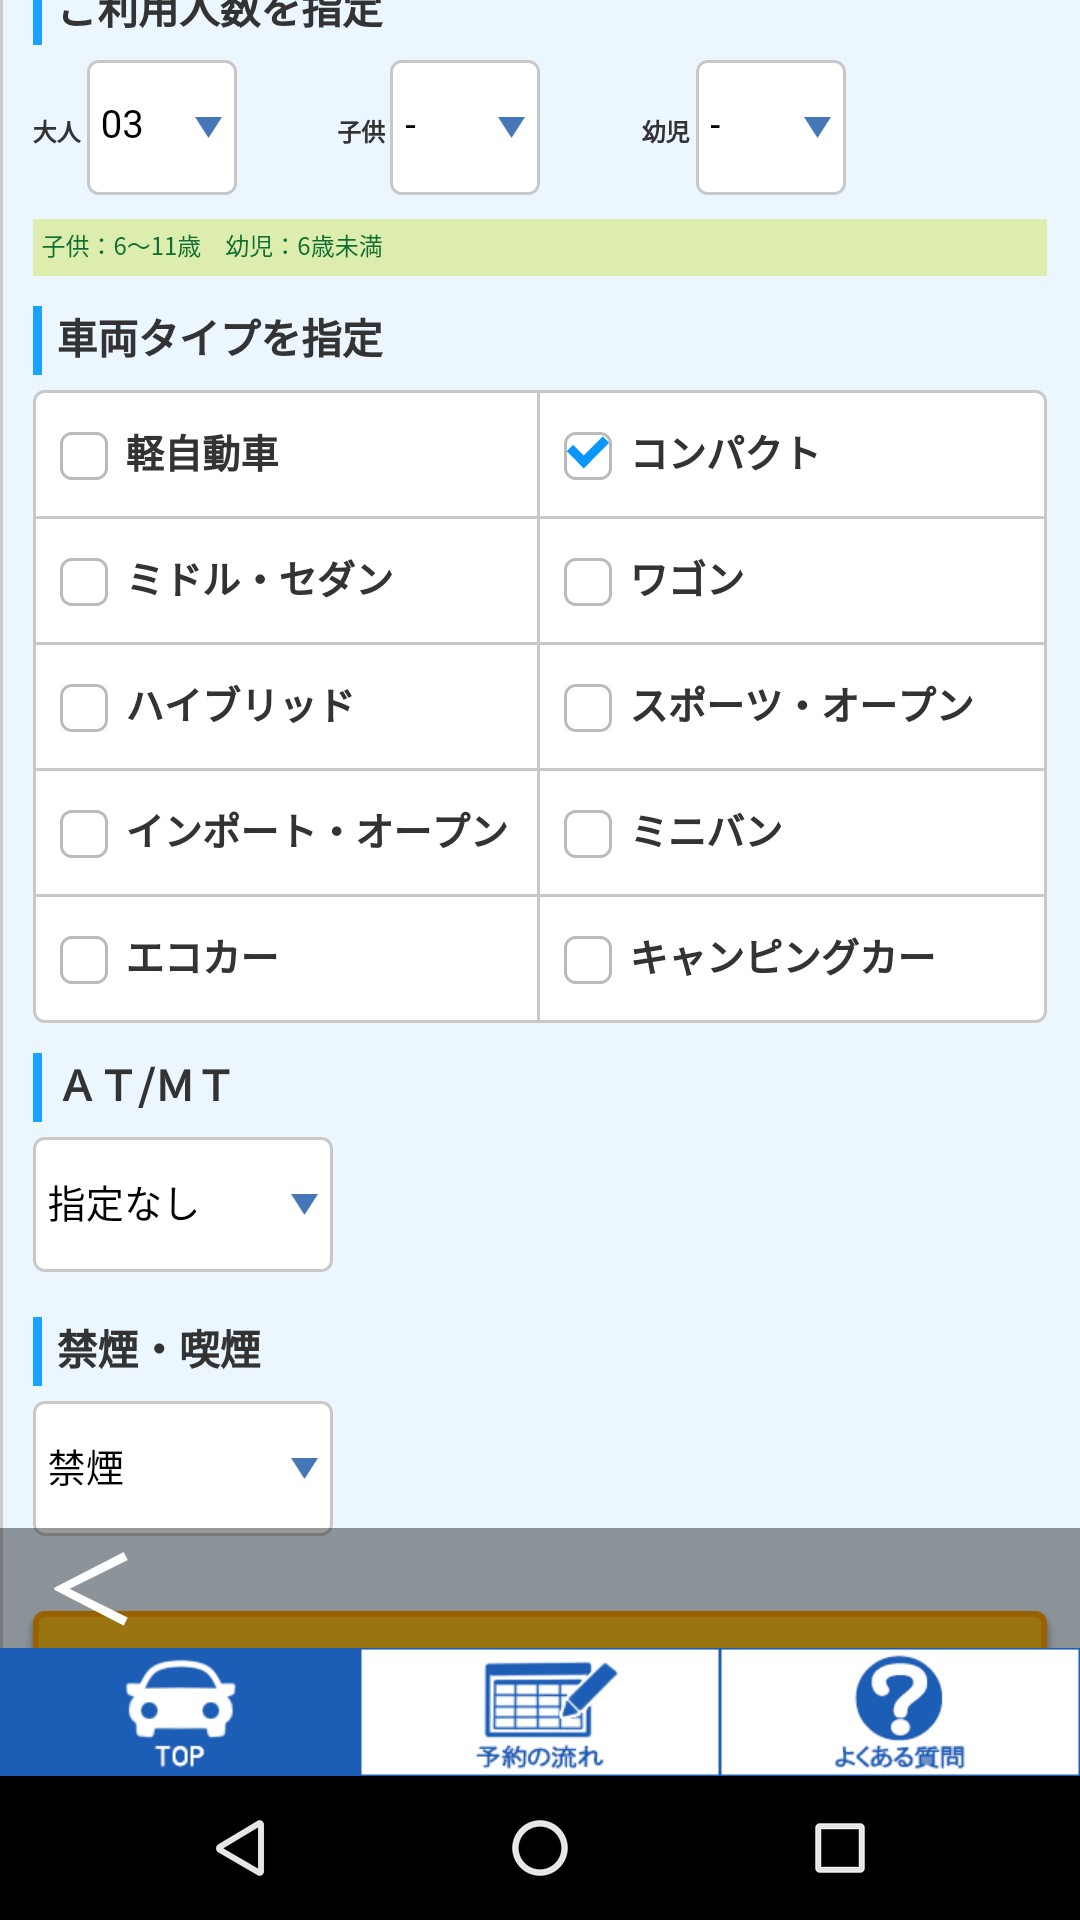Tick the キャンピングカー option
The width and height of the screenshot is (1080, 1920).
click(588, 960)
